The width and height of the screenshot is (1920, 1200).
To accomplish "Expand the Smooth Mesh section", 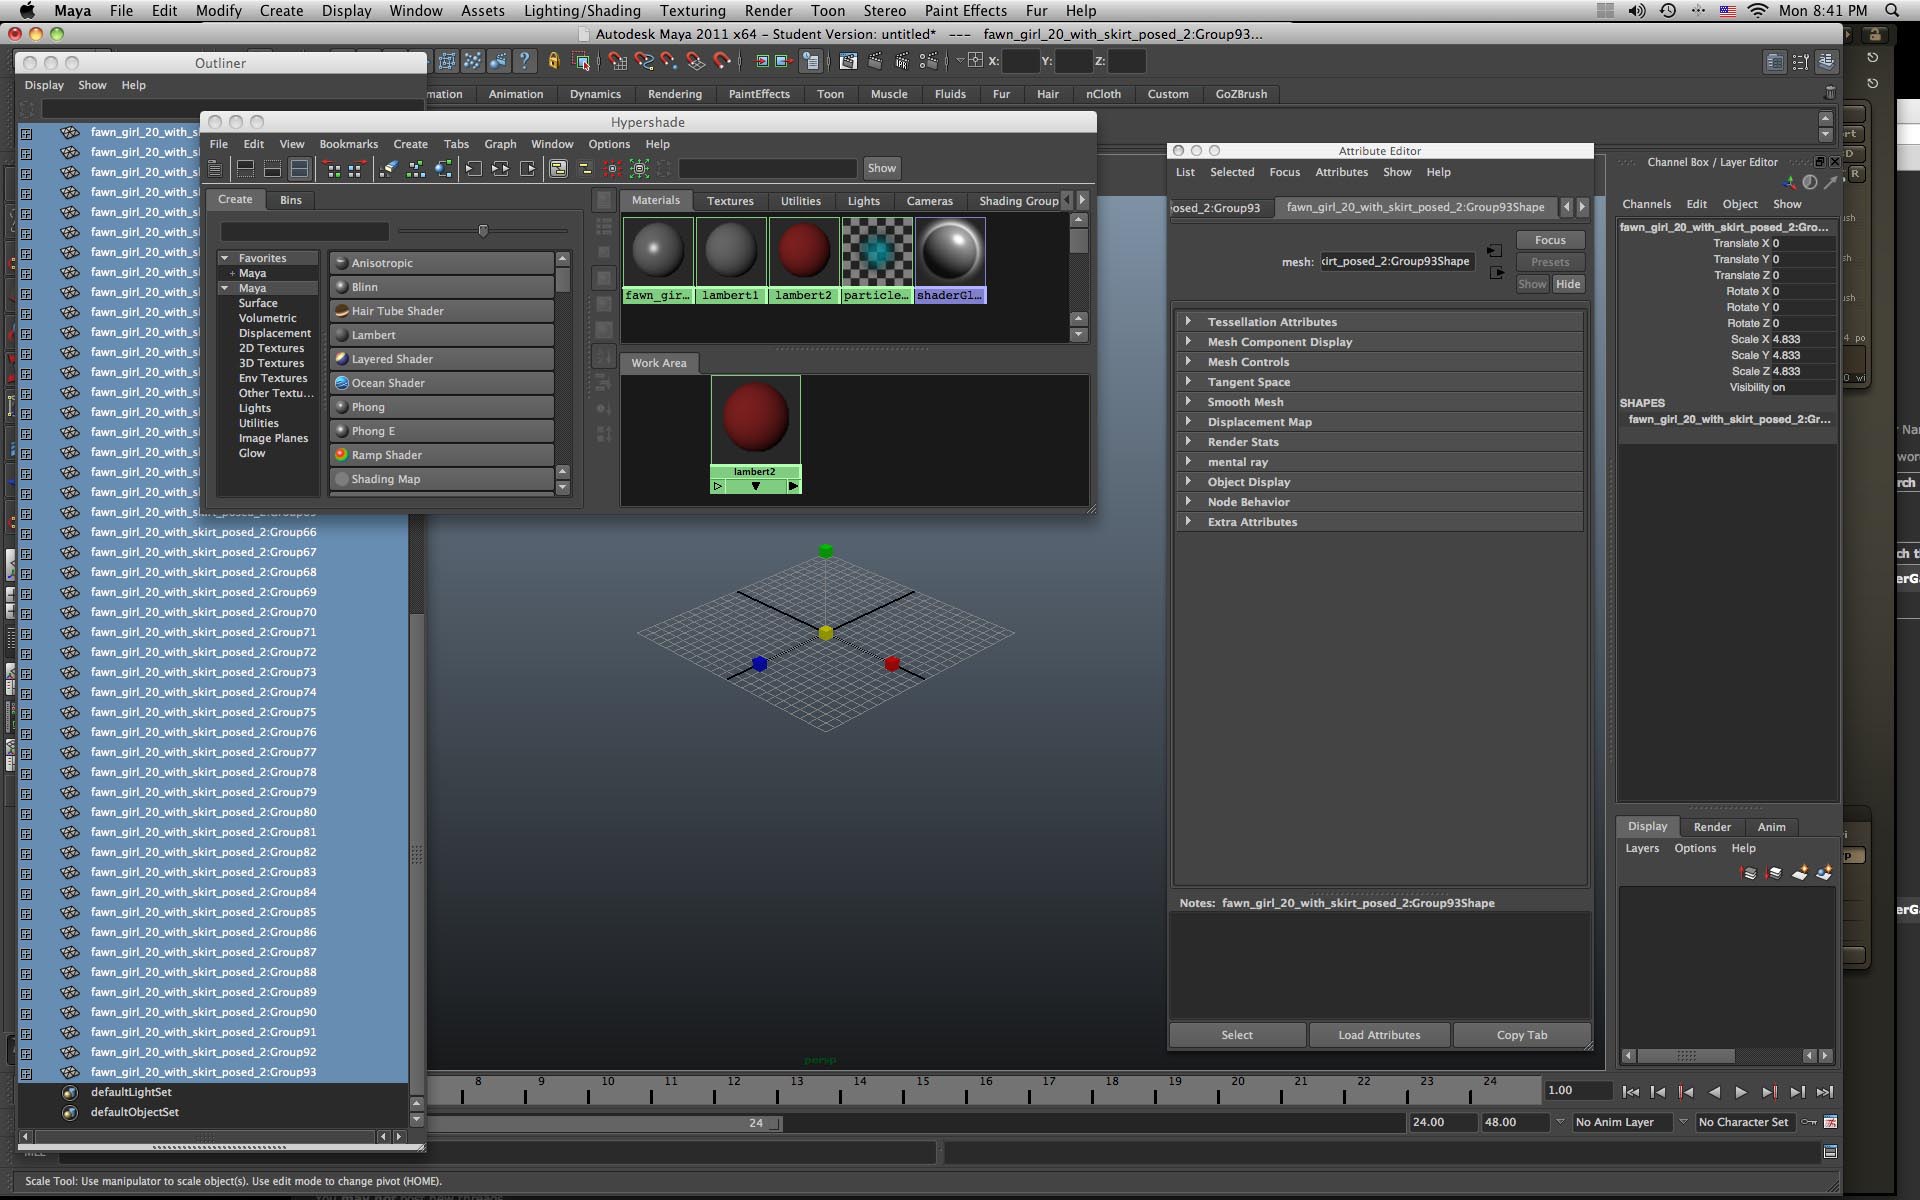I will pyautogui.click(x=1188, y=401).
